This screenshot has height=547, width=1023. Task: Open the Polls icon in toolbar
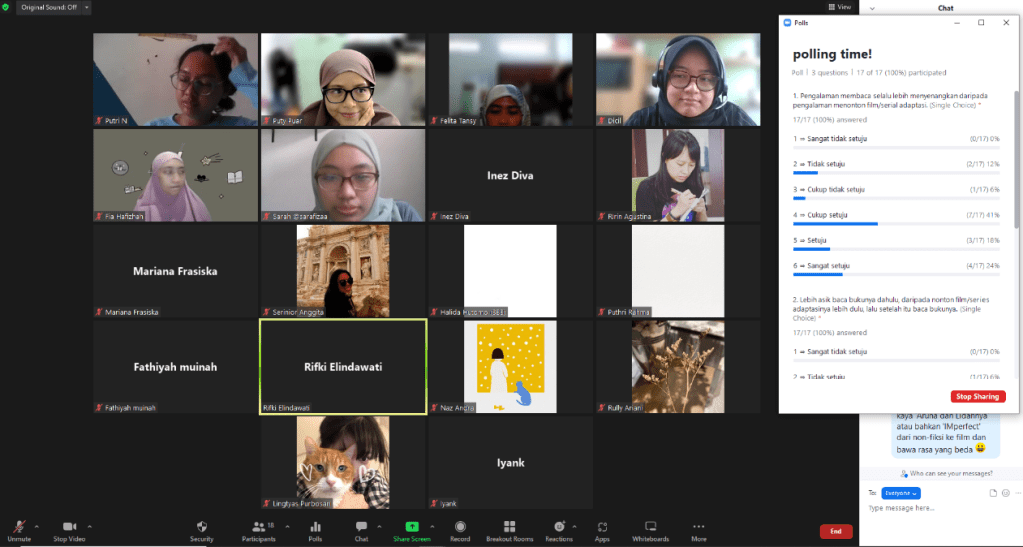click(x=315, y=526)
